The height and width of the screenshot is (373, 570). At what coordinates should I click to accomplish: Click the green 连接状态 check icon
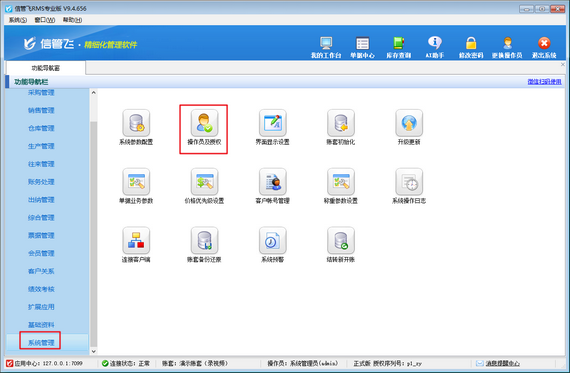pos(105,363)
